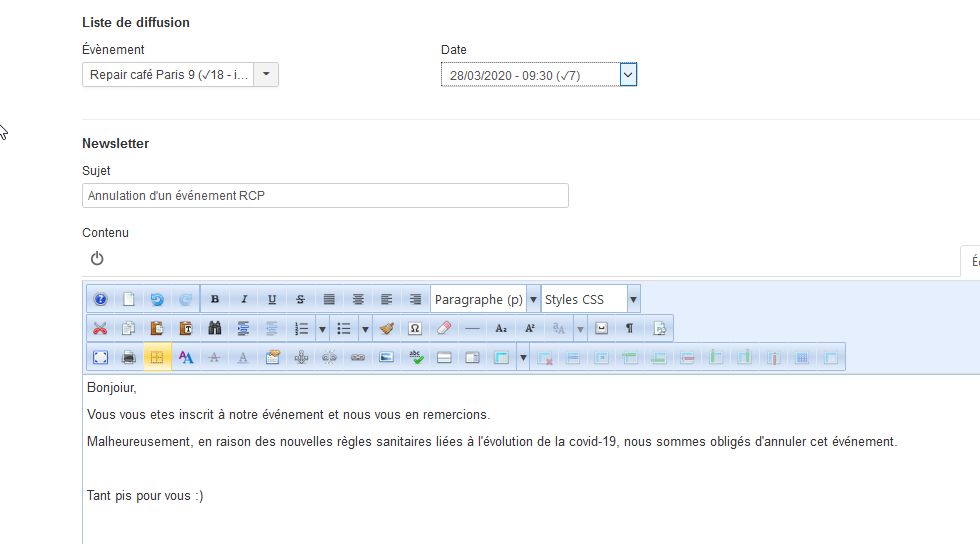Click the text 'Vous vous etes inscrit'
The width and height of the screenshot is (980, 544).
pos(150,415)
